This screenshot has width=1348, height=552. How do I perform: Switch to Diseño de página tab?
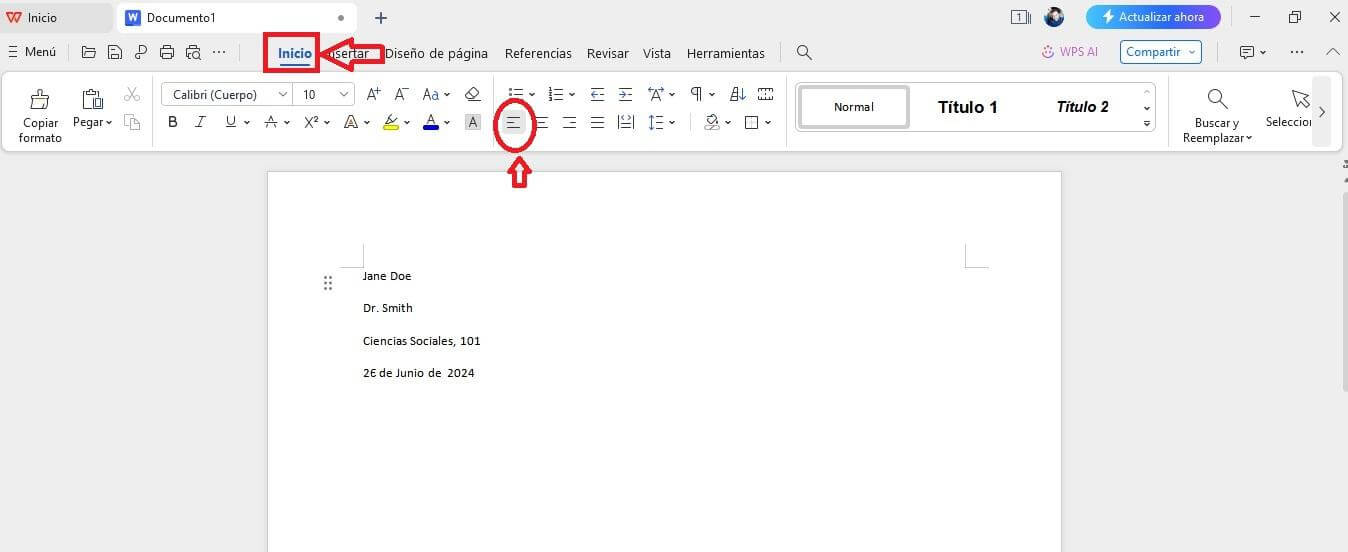[436, 53]
